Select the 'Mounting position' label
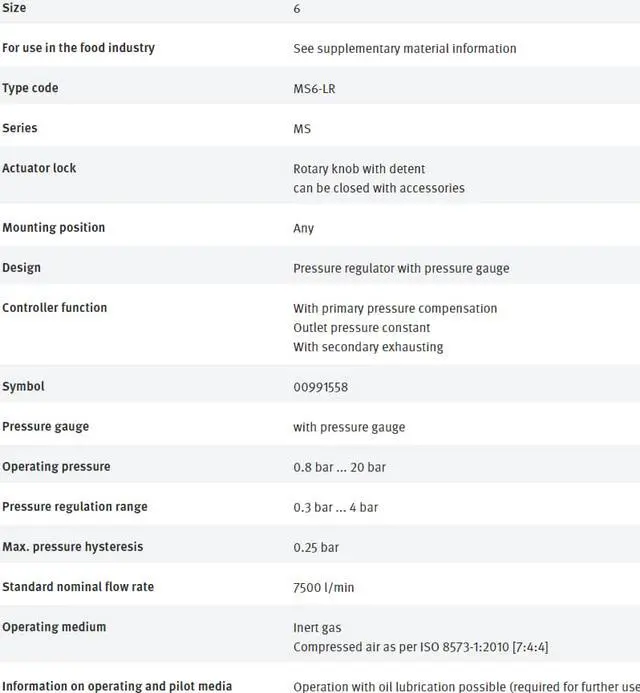 pyautogui.click(x=53, y=227)
